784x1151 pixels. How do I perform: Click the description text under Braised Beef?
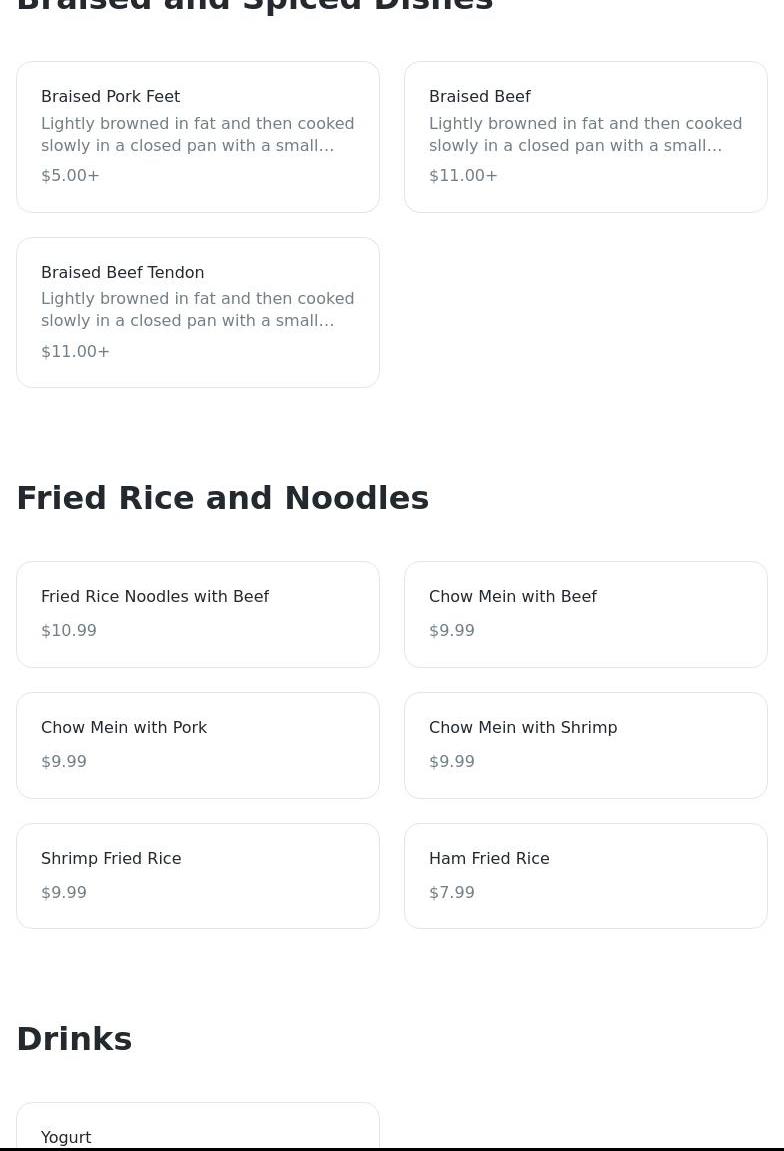(585, 134)
